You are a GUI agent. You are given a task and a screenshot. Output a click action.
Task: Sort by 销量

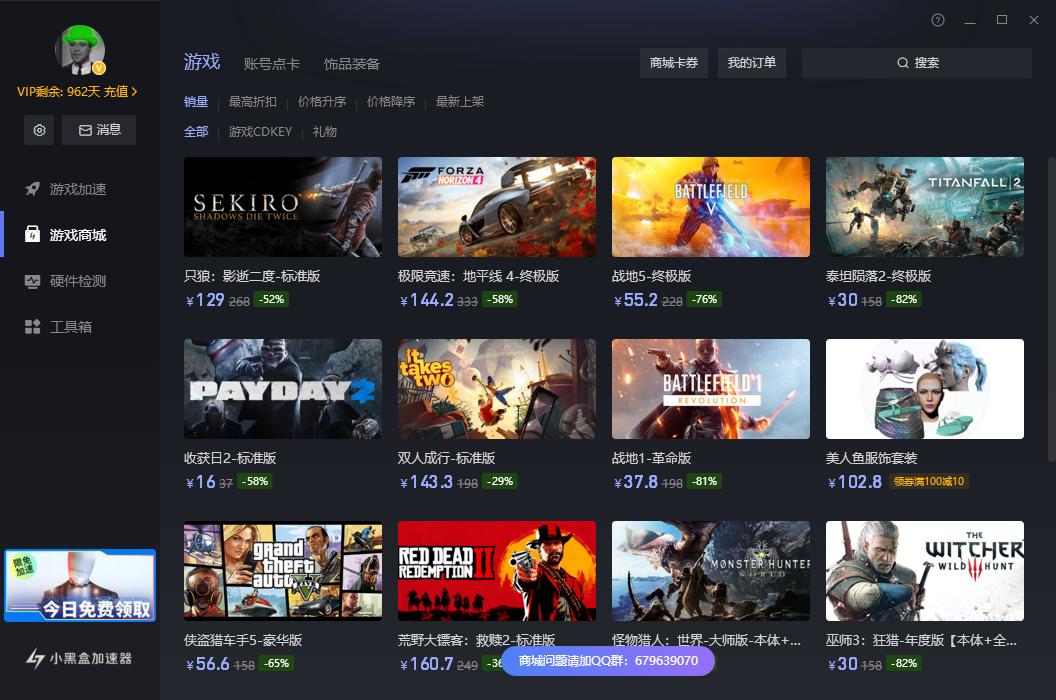pyautogui.click(x=196, y=102)
